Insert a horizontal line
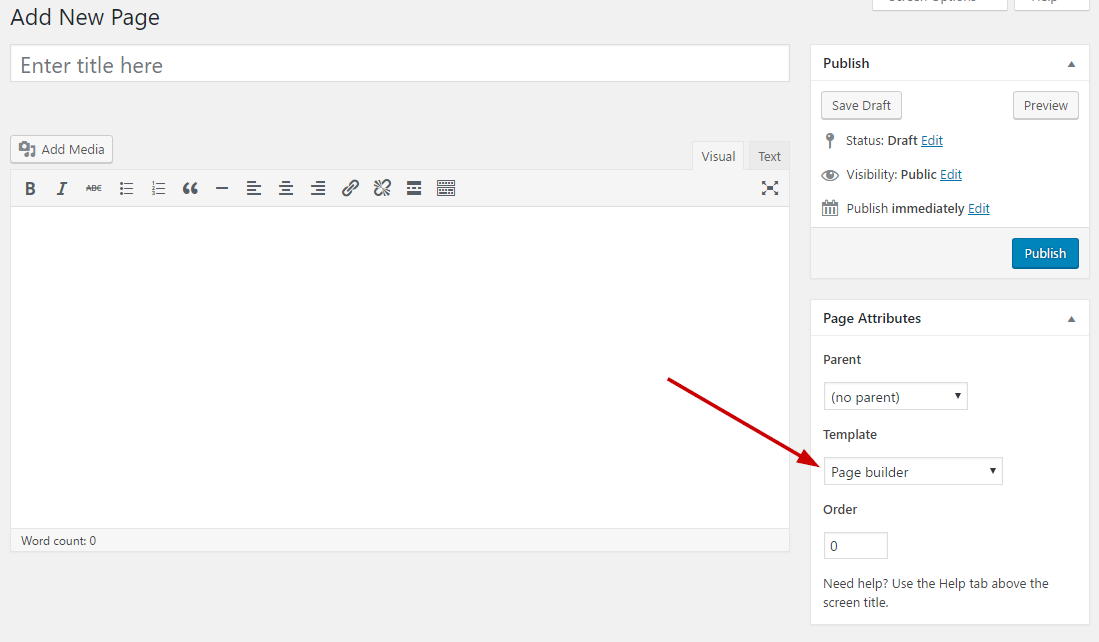Viewport: 1099px width, 642px height. tap(222, 189)
